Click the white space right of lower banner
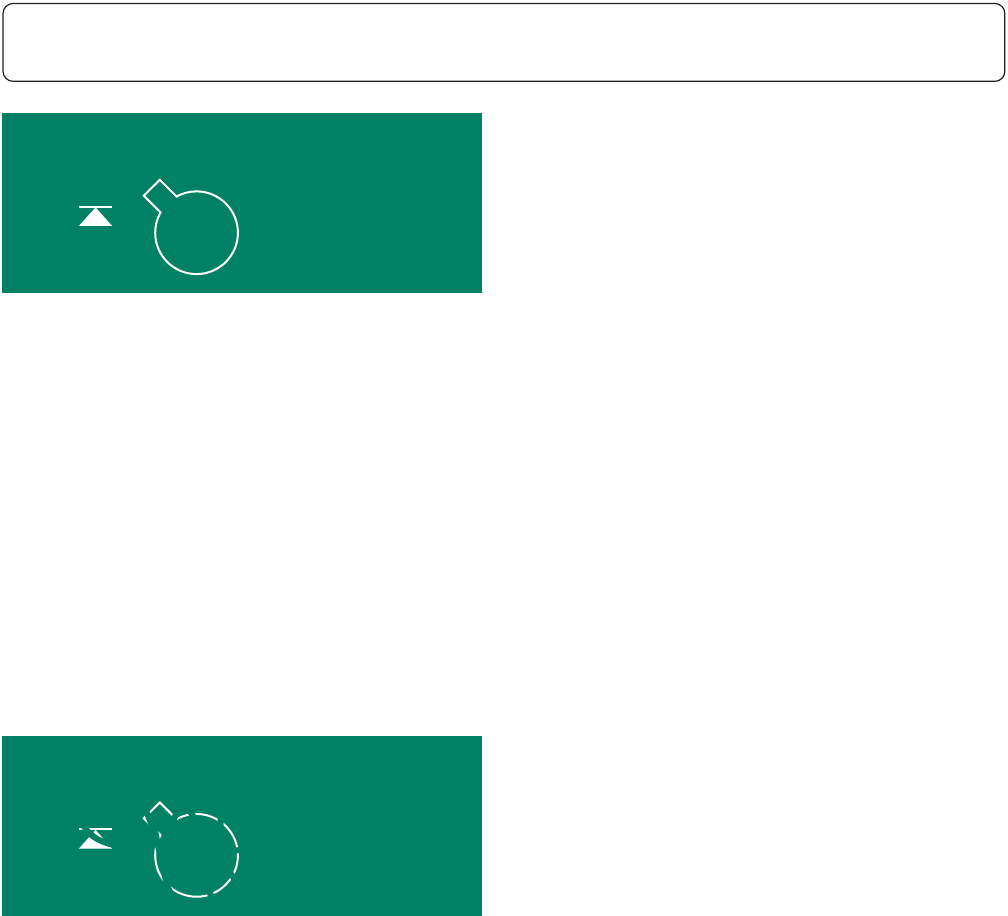Image resolution: width=1008 pixels, height=916 pixels. click(744, 826)
